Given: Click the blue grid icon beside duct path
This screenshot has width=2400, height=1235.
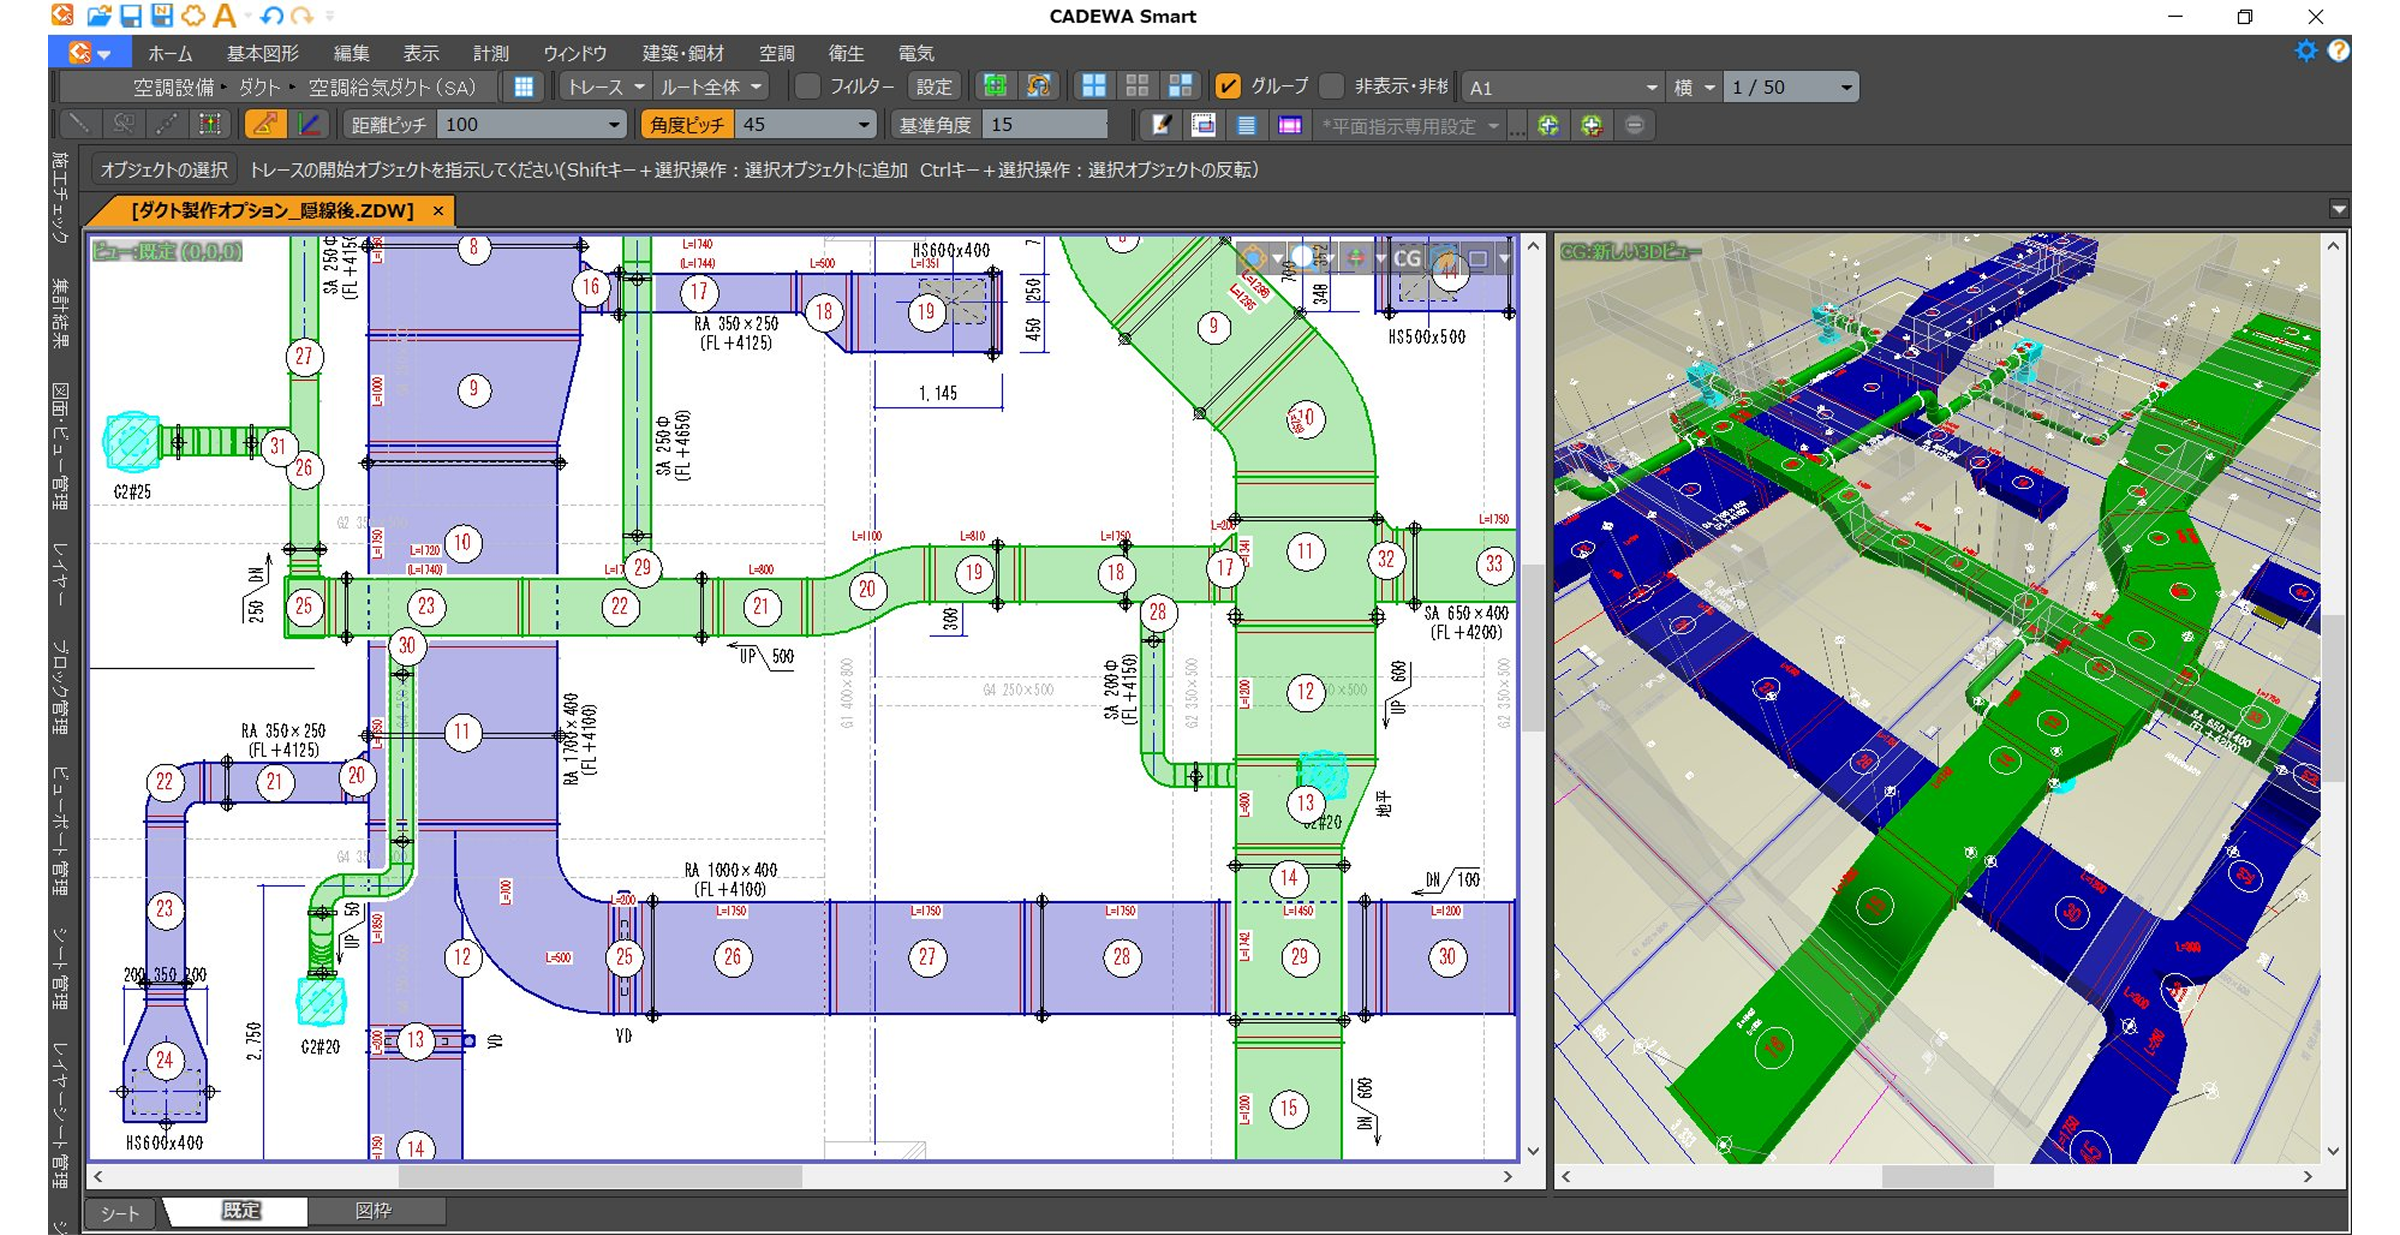Looking at the screenshot, I should [x=523, y=87].
